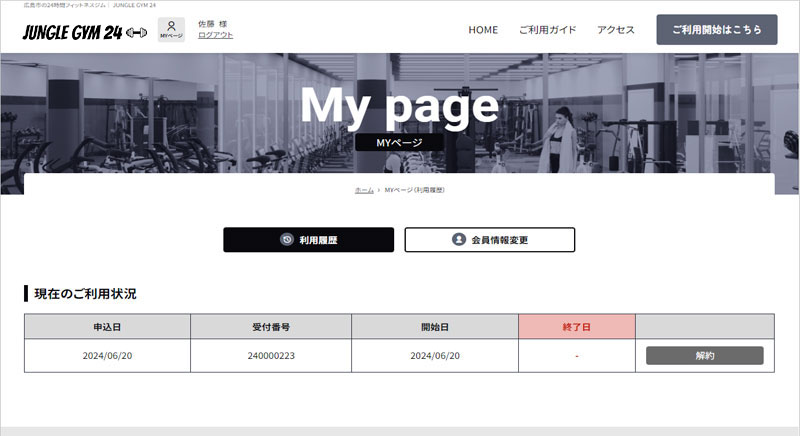Click the 受付番号 column header
The image size is (800, 436).
270,327
